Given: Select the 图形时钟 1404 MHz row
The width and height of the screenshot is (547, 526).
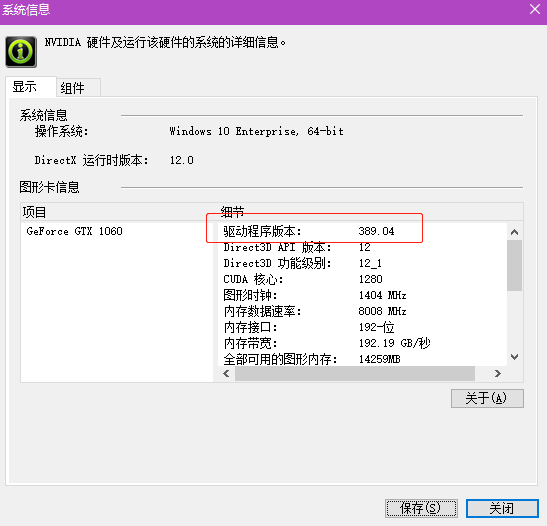Looking at the screenshot, I should click(x=362, y=295).
